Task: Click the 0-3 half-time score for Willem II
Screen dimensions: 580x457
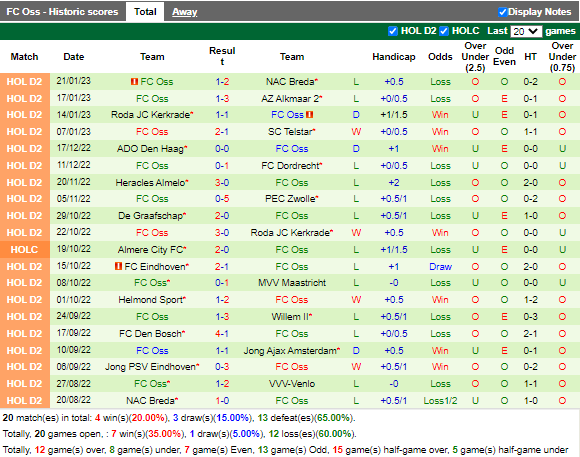Action: 530,317
